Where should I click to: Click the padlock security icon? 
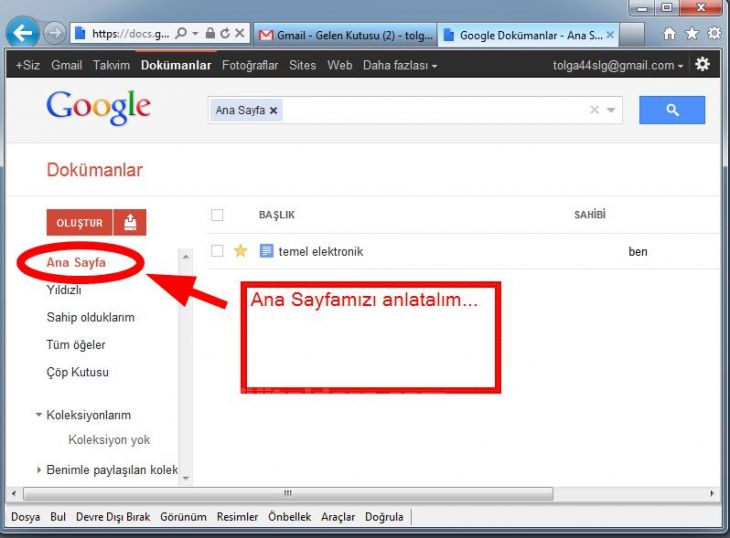pos(210,33)
